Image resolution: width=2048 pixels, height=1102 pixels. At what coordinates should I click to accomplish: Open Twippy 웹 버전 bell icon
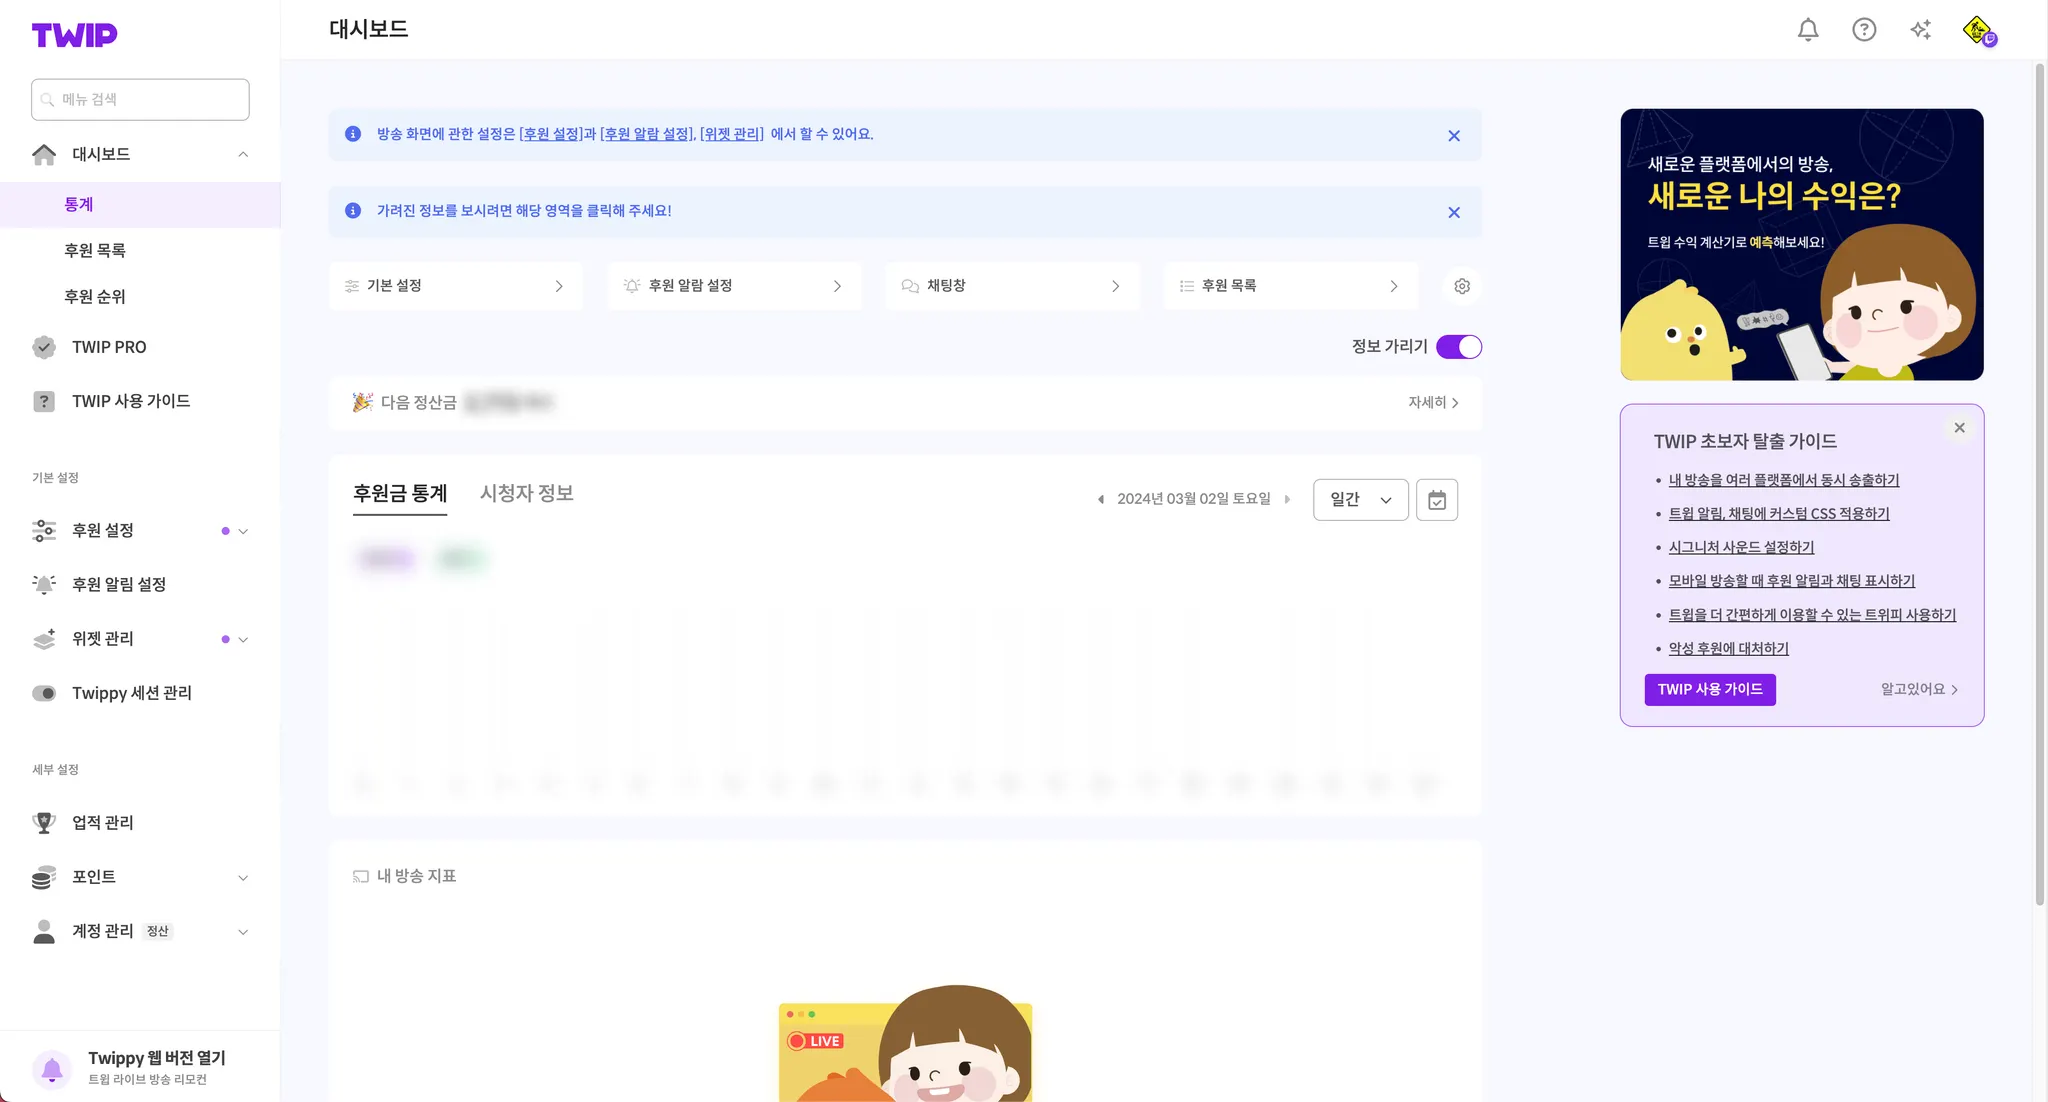click(x=52, y=1069)
